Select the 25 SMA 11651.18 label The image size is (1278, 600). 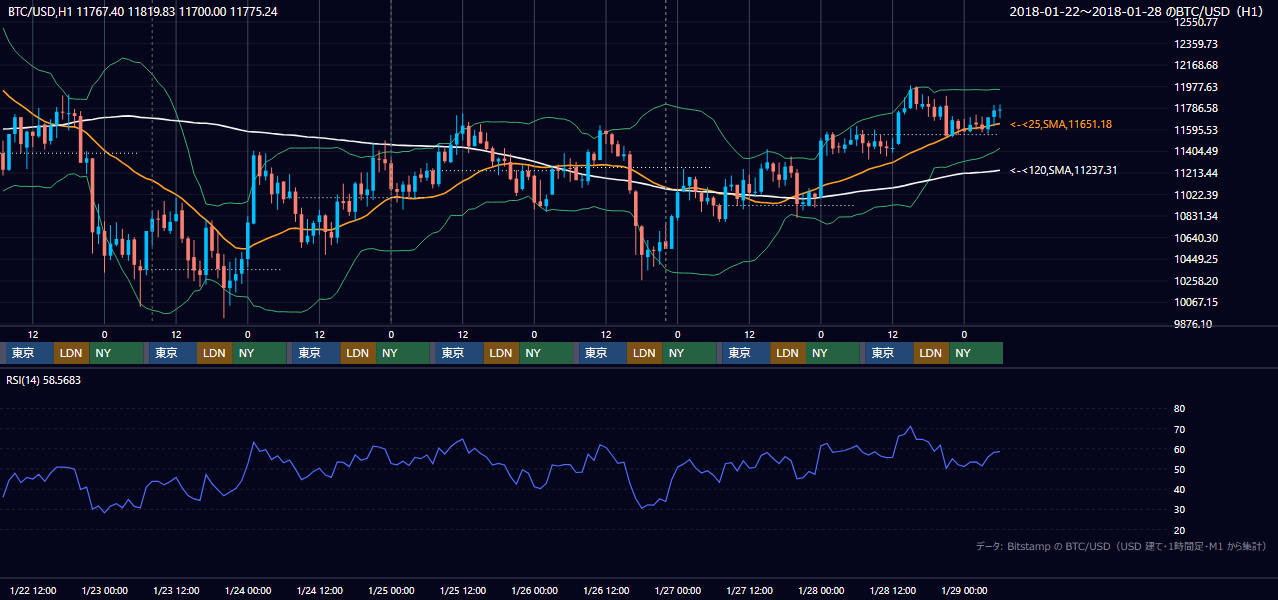click(x=1061, y=124)
